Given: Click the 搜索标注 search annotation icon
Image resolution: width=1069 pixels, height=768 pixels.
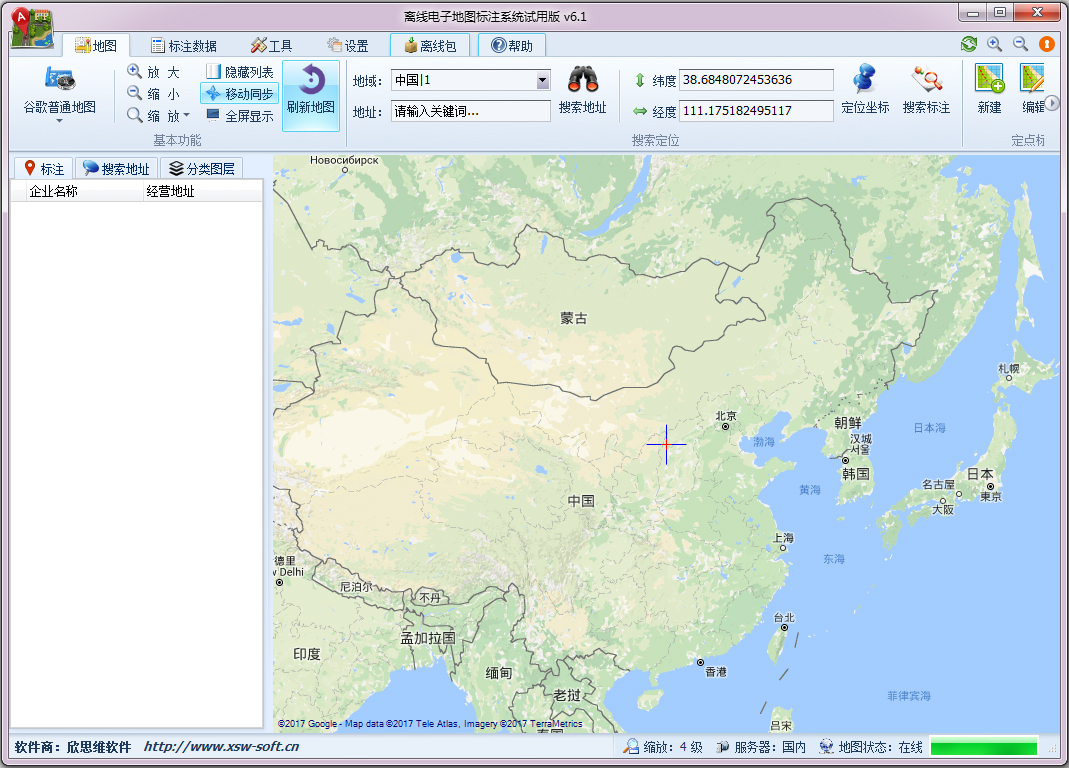Looking at the screenshot, I should [926, 80].
